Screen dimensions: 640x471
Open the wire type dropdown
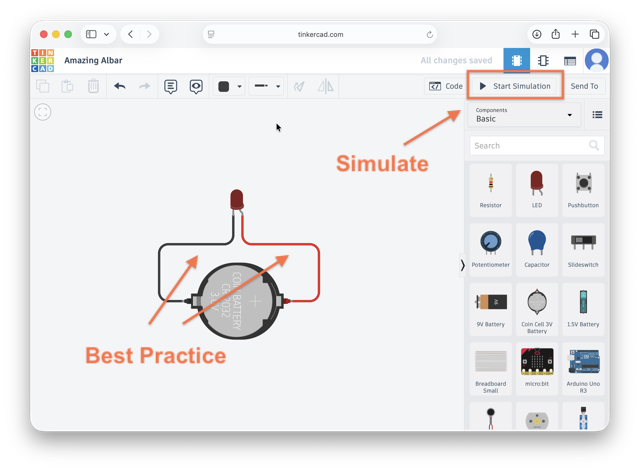pos(267,86)
